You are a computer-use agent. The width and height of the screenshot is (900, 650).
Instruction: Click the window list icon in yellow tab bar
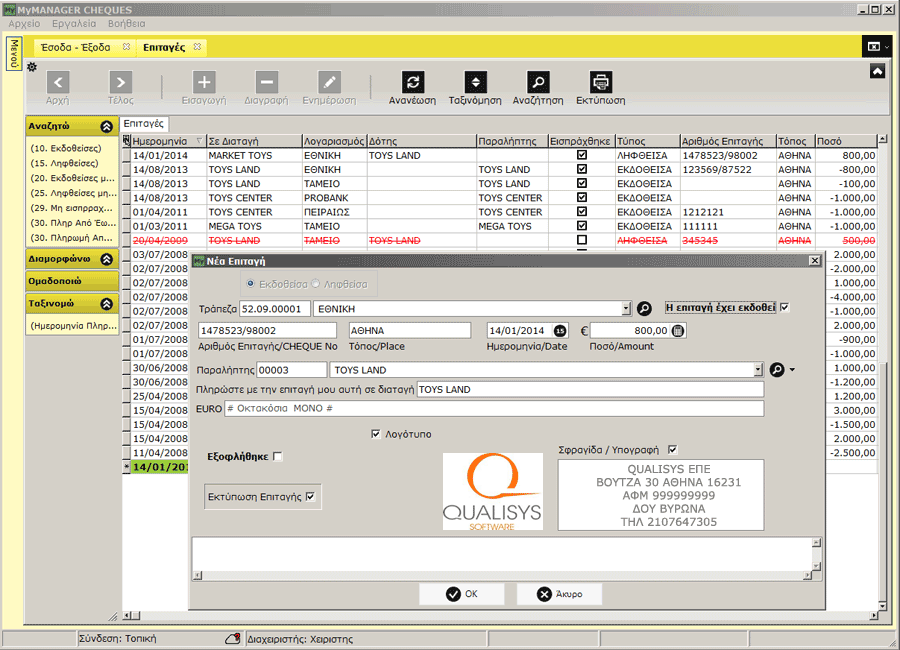874,47
